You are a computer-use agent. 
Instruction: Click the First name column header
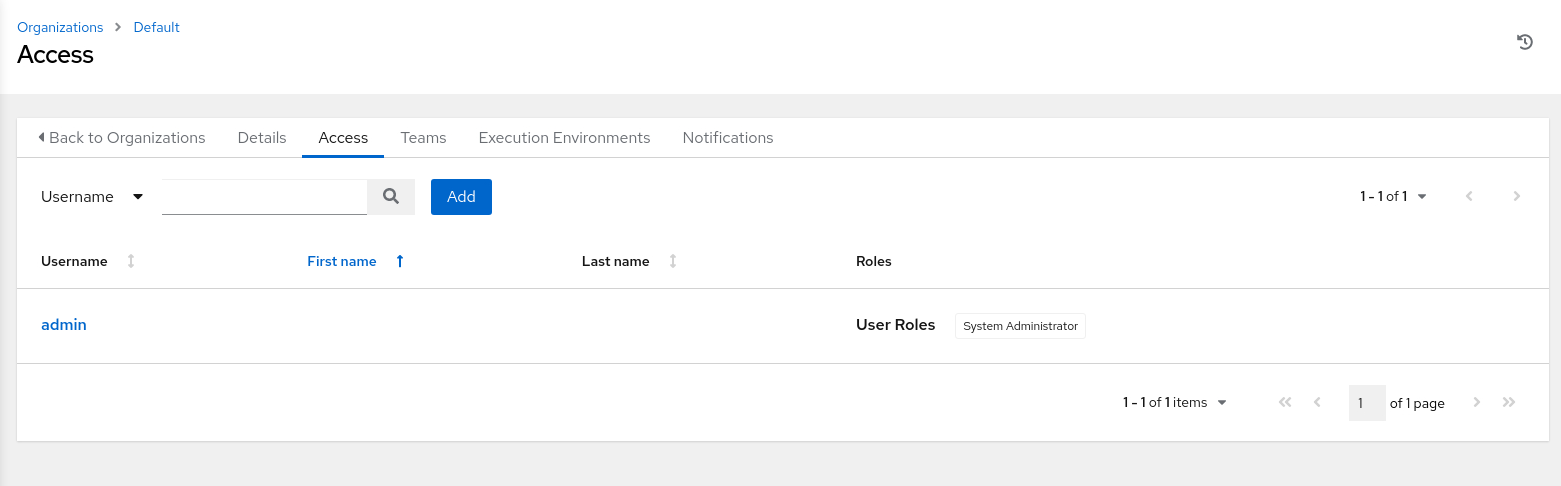(x=342, y=261)
